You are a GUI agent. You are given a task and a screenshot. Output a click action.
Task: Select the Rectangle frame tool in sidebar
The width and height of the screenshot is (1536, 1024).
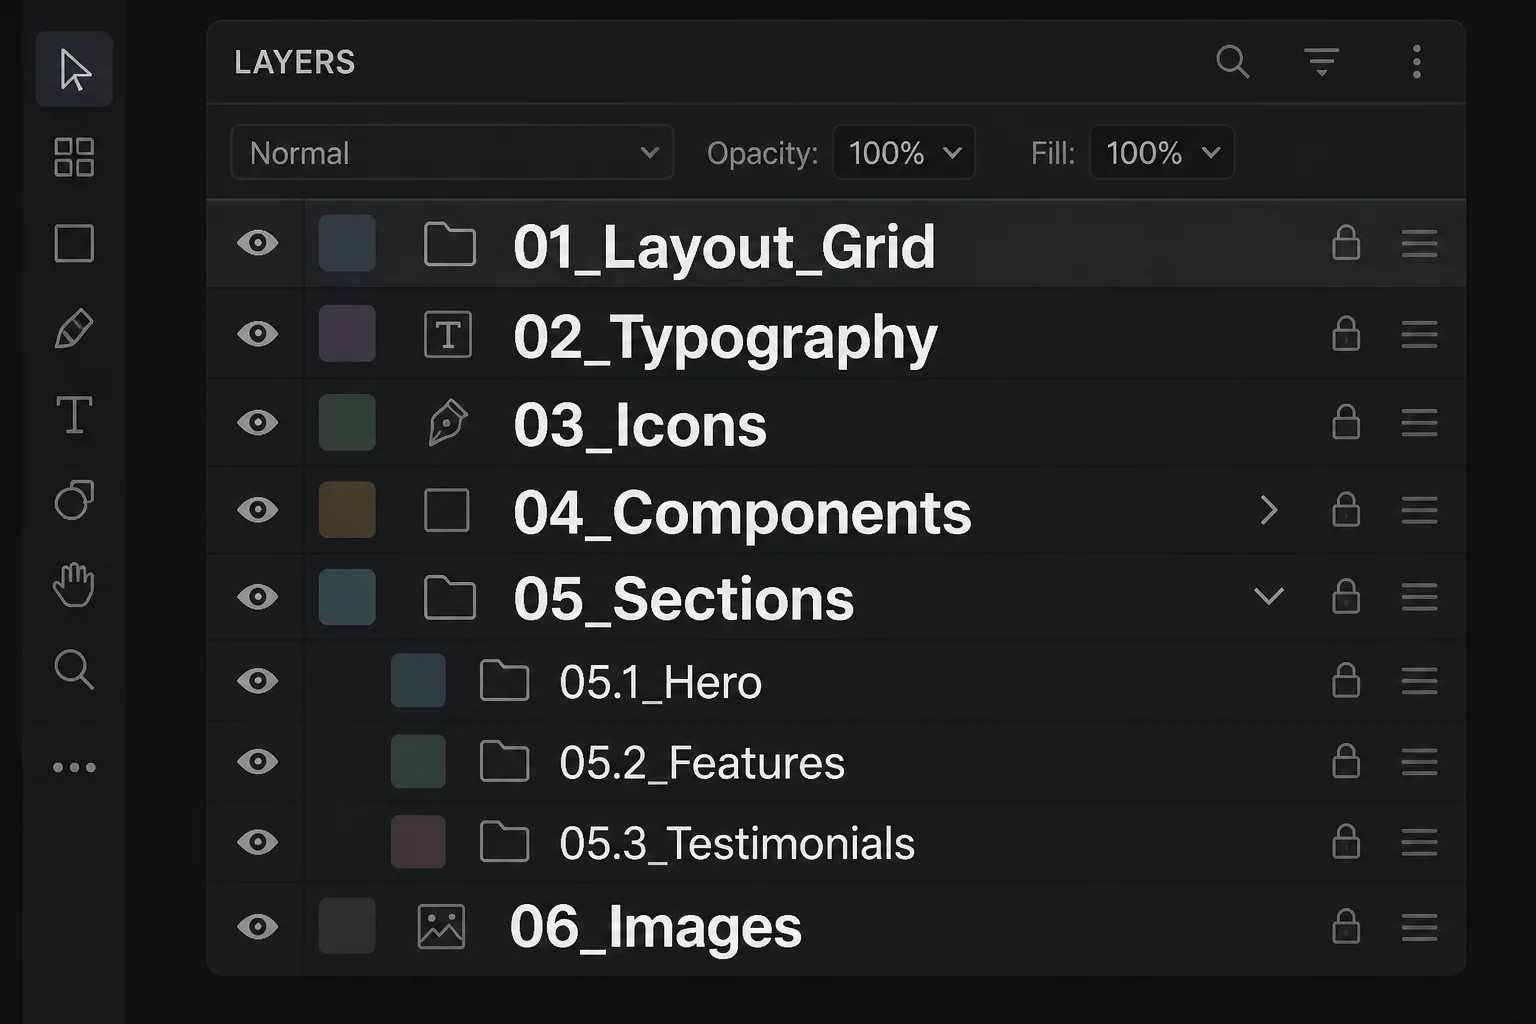pyautogui.click(x=74, y=243)
